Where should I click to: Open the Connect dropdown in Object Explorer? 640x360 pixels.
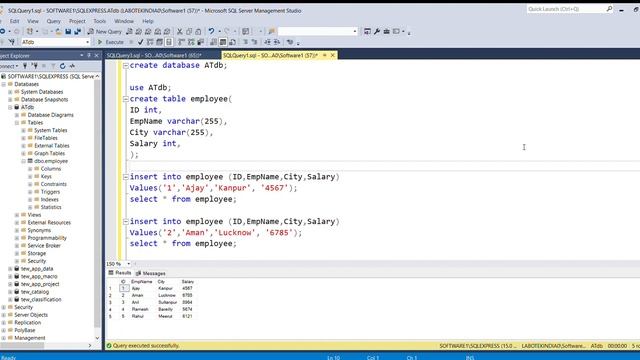[x=9, y=66]
